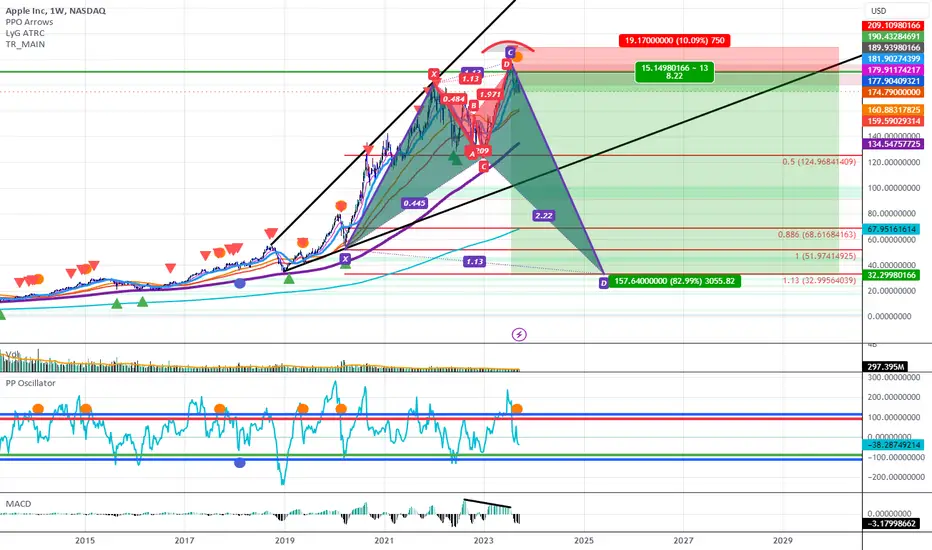The width and height of the screenshot is (932, 550).
Task: Click the blue 181.90274399 price tag
Action: tap(893, 59)
